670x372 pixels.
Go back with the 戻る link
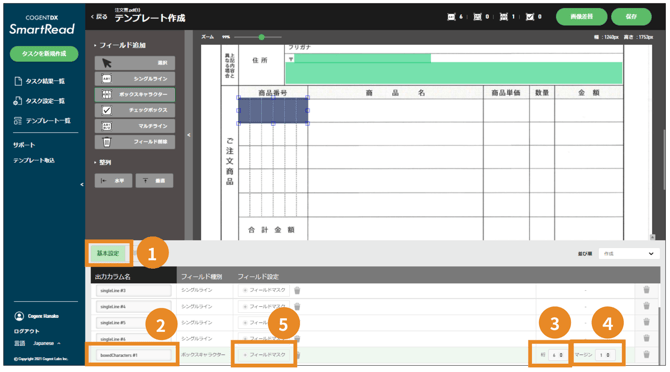tap(99, 17)
